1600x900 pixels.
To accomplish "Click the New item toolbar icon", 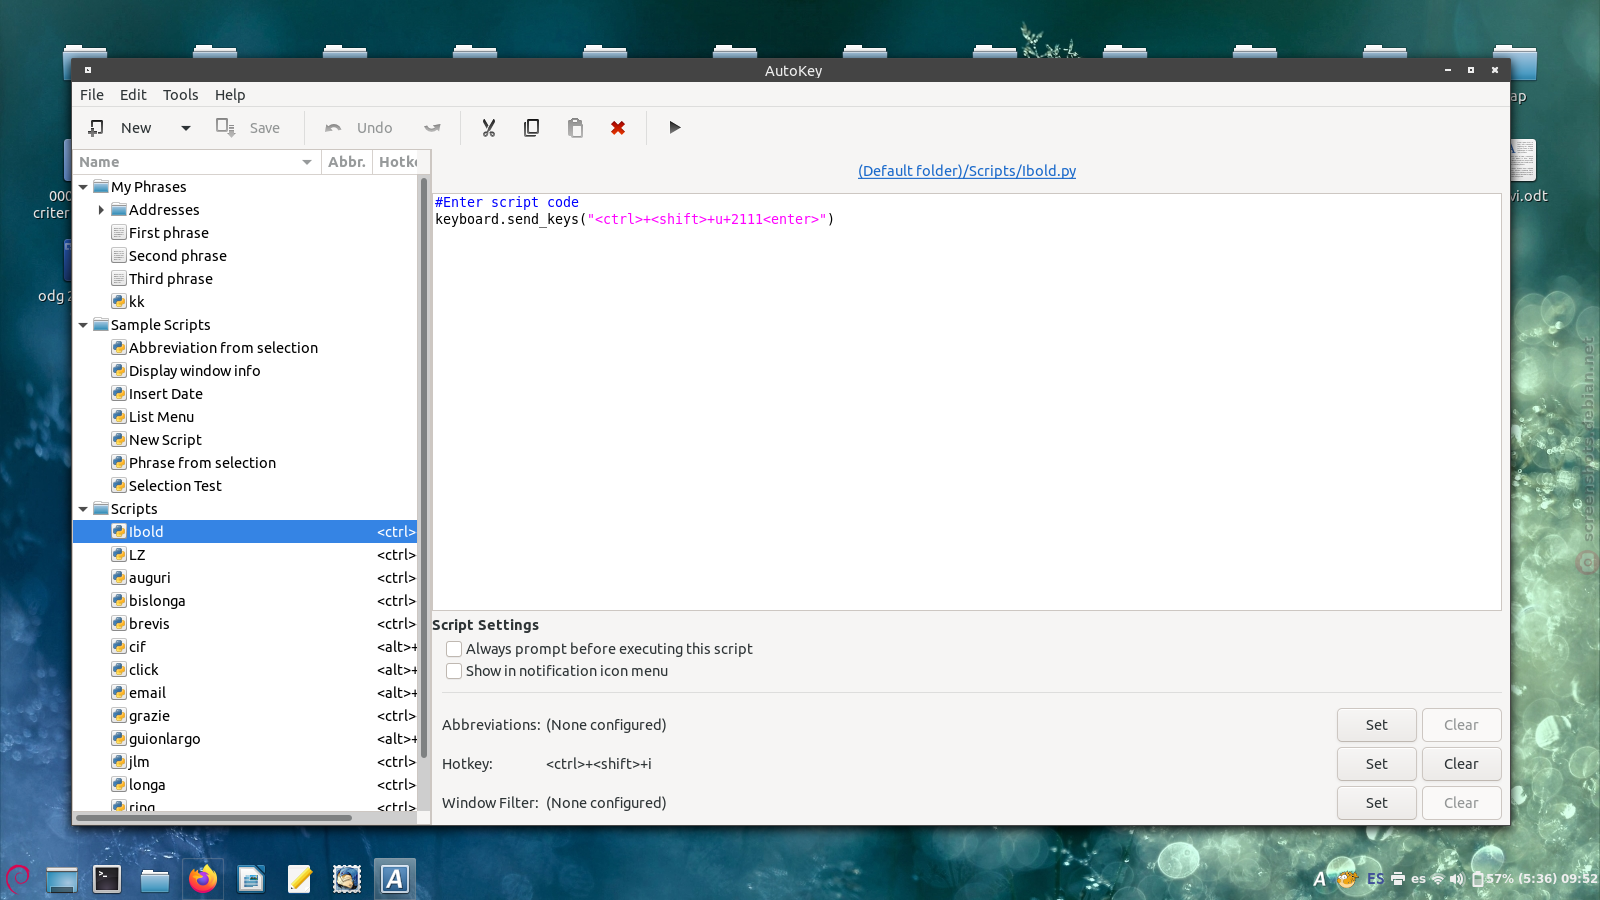I will 96,128.
